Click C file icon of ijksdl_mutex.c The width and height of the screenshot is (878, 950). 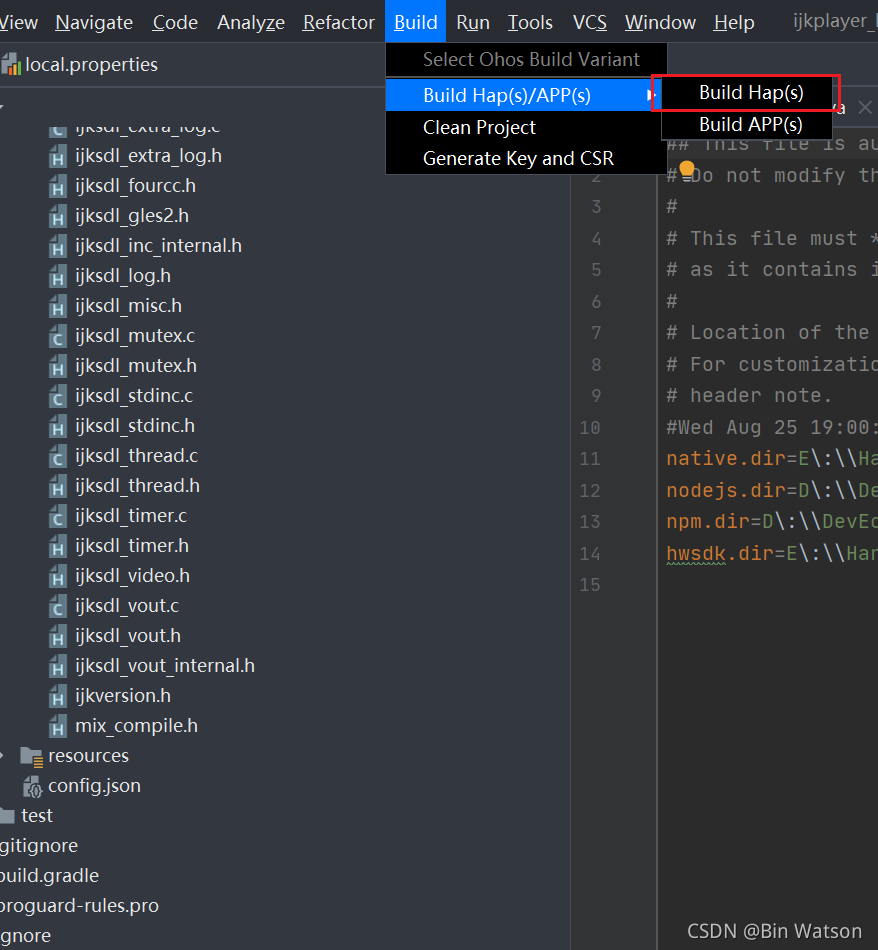[x=58, y=337]
